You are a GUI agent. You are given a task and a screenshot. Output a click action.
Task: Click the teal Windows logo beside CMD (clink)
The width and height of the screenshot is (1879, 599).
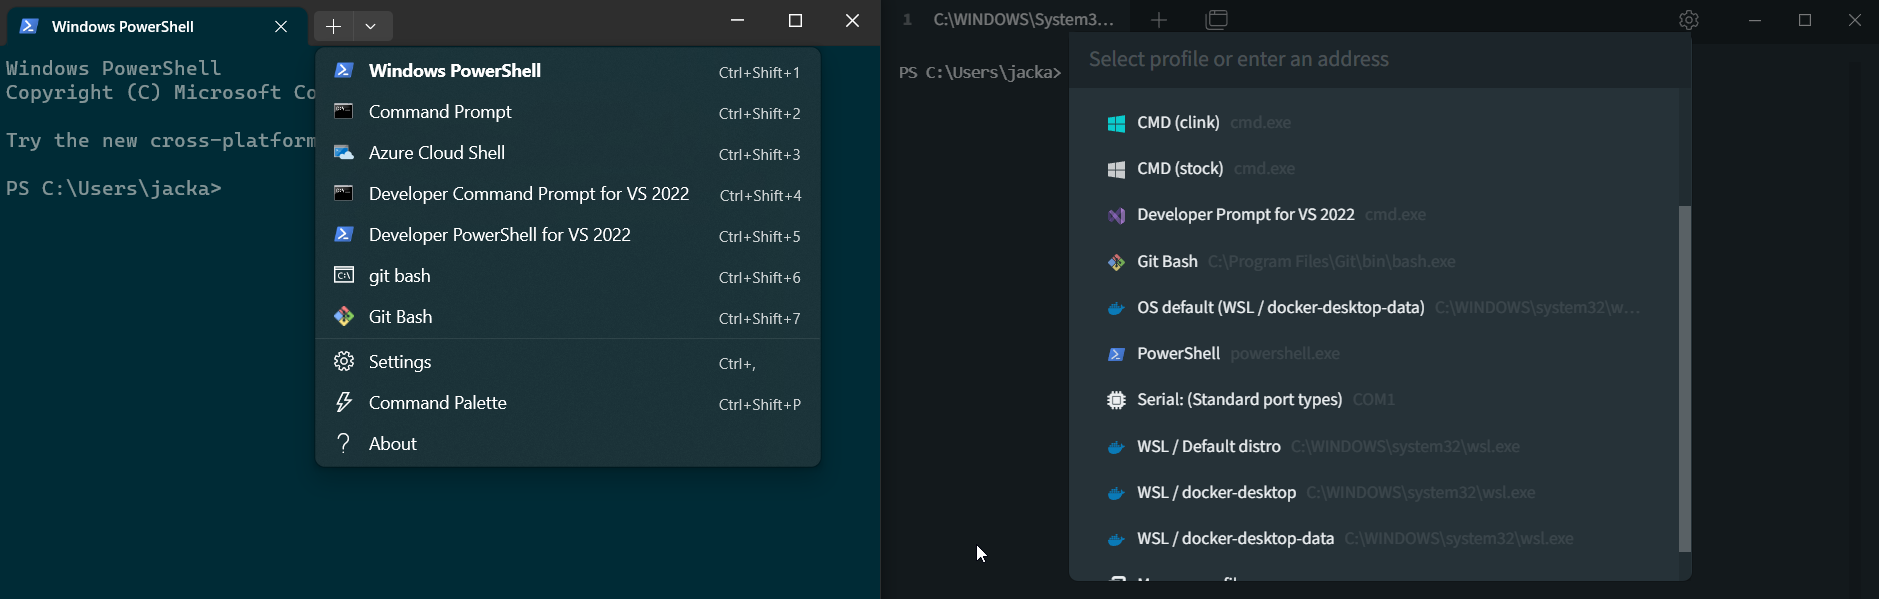point(1116,123)
